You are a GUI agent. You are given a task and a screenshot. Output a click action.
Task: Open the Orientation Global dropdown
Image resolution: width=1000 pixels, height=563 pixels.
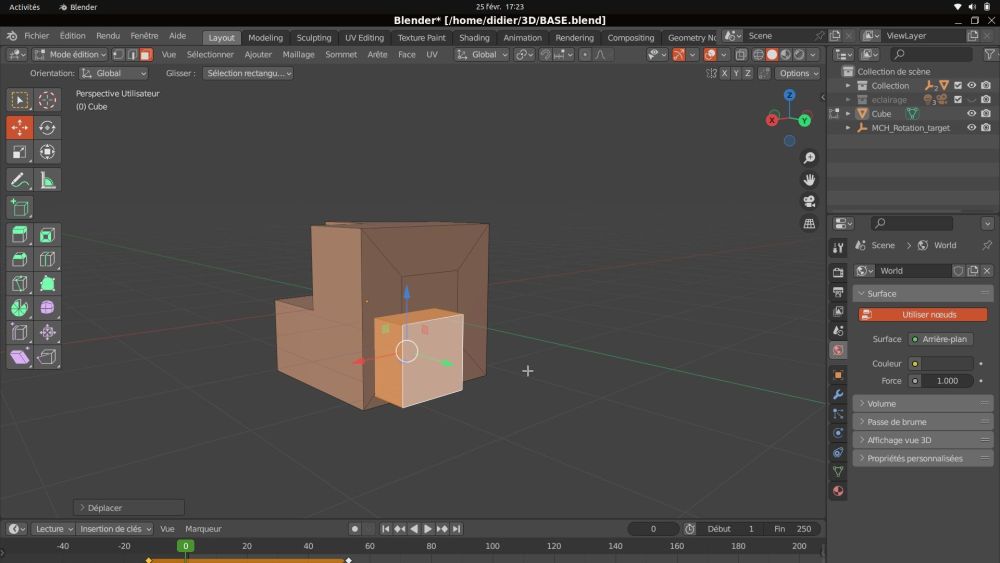click(x=114, y=73)
